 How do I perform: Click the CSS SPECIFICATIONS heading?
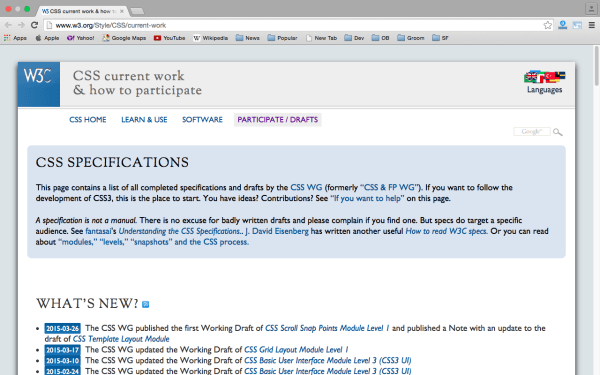click(112, 162)
